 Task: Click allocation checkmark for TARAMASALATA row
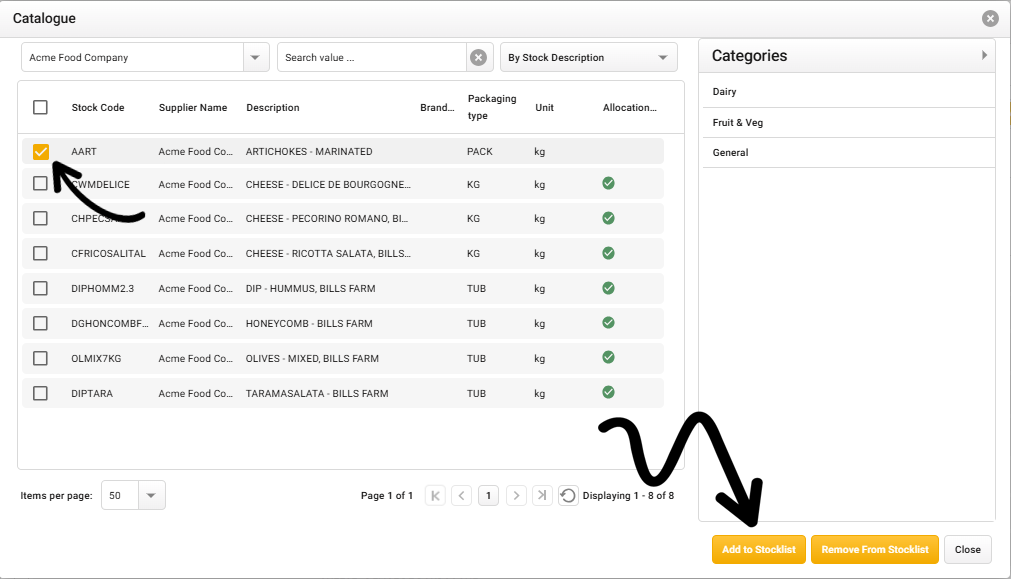[608, 393]
